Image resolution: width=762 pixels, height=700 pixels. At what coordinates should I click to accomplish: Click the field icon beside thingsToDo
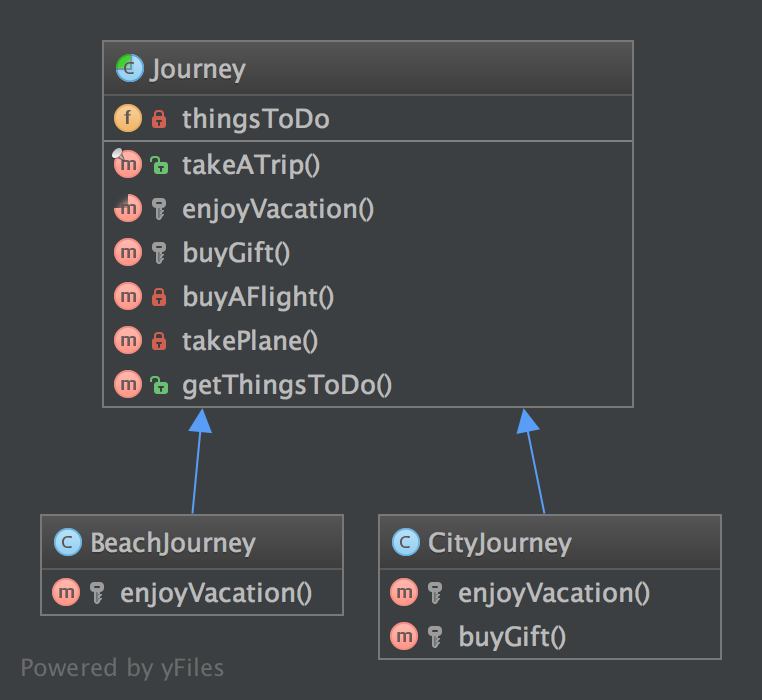(127, 120)
